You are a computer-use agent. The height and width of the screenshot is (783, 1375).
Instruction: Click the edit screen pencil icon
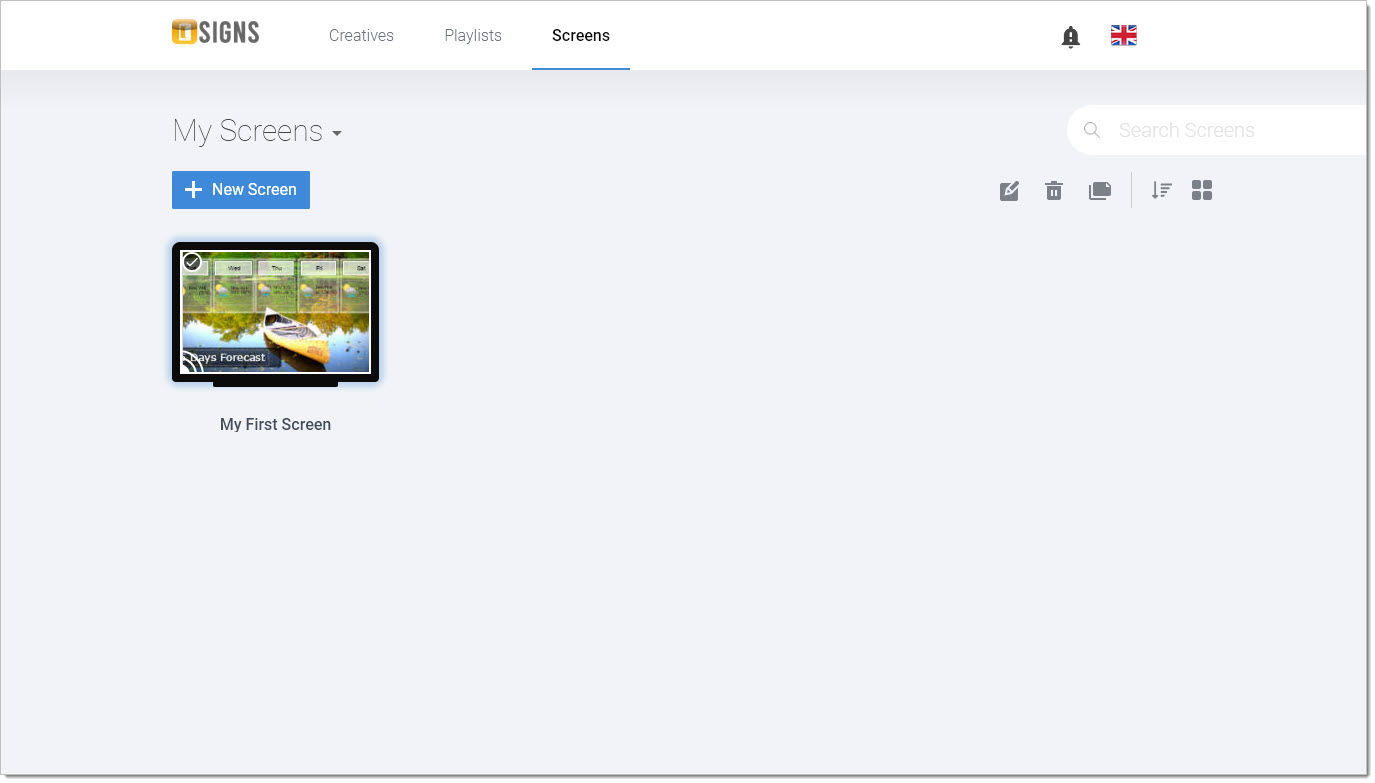point(1009,191)
